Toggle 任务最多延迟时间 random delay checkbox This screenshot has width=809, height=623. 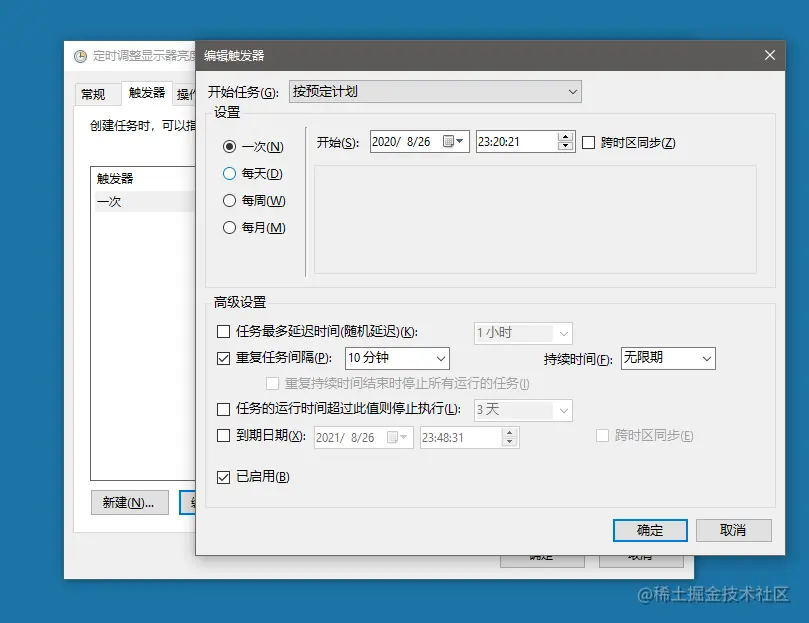tap(223, 331)
